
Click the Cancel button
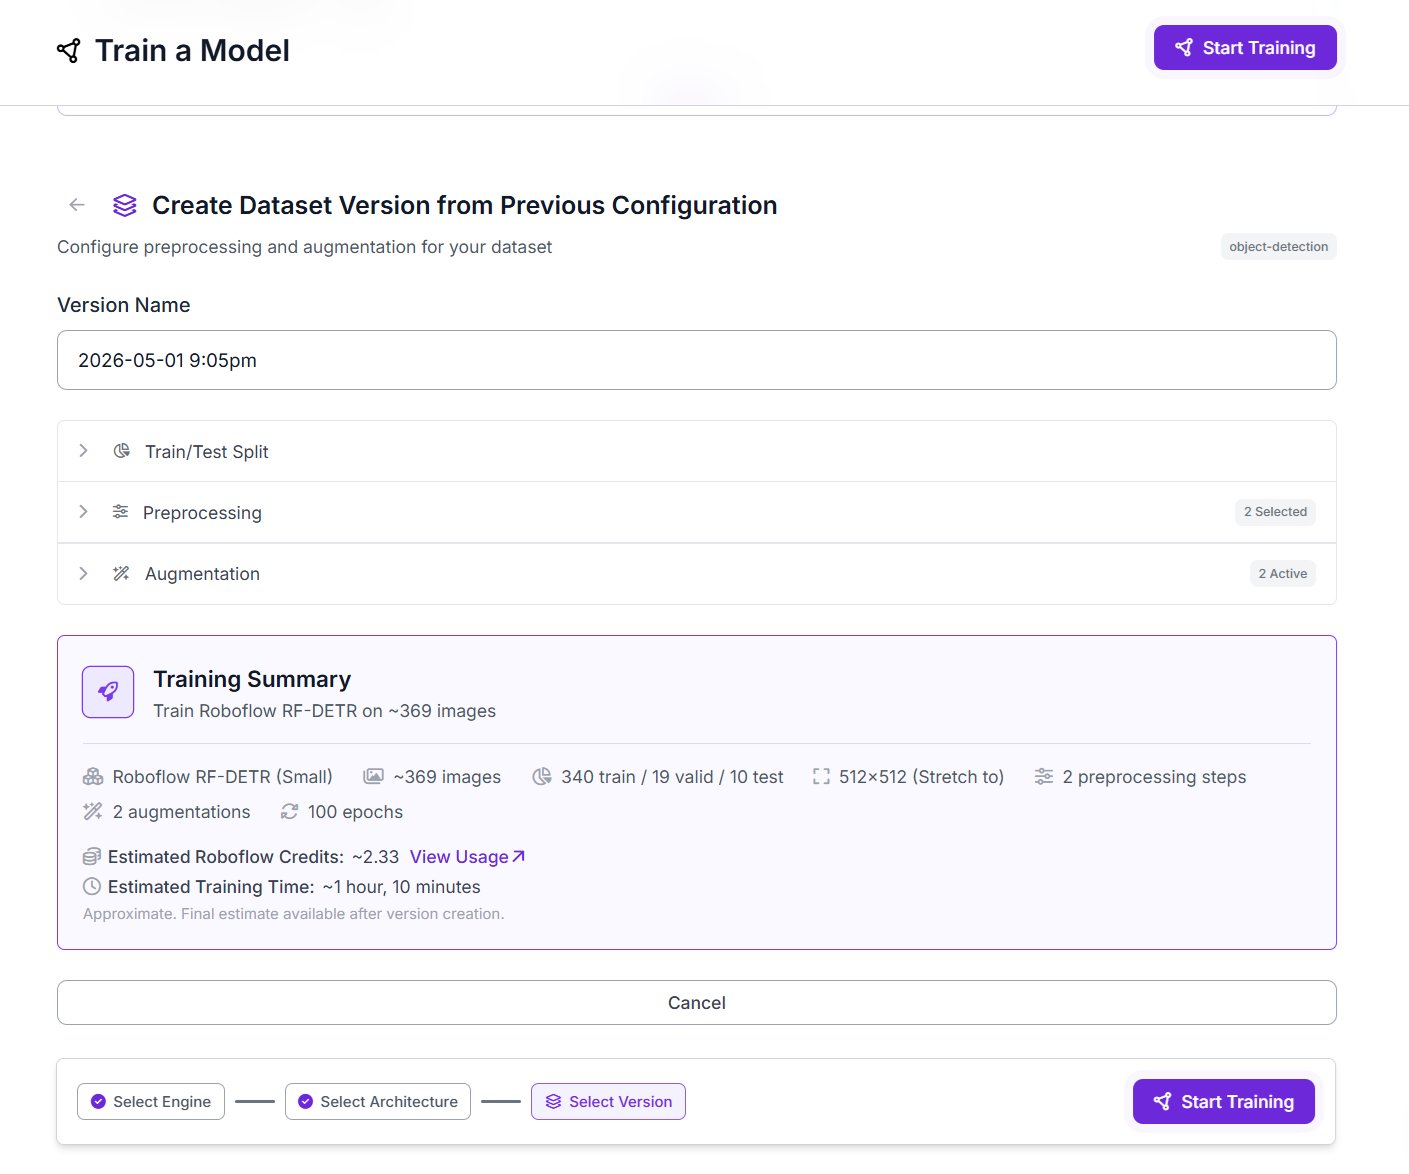(697, 1003)
